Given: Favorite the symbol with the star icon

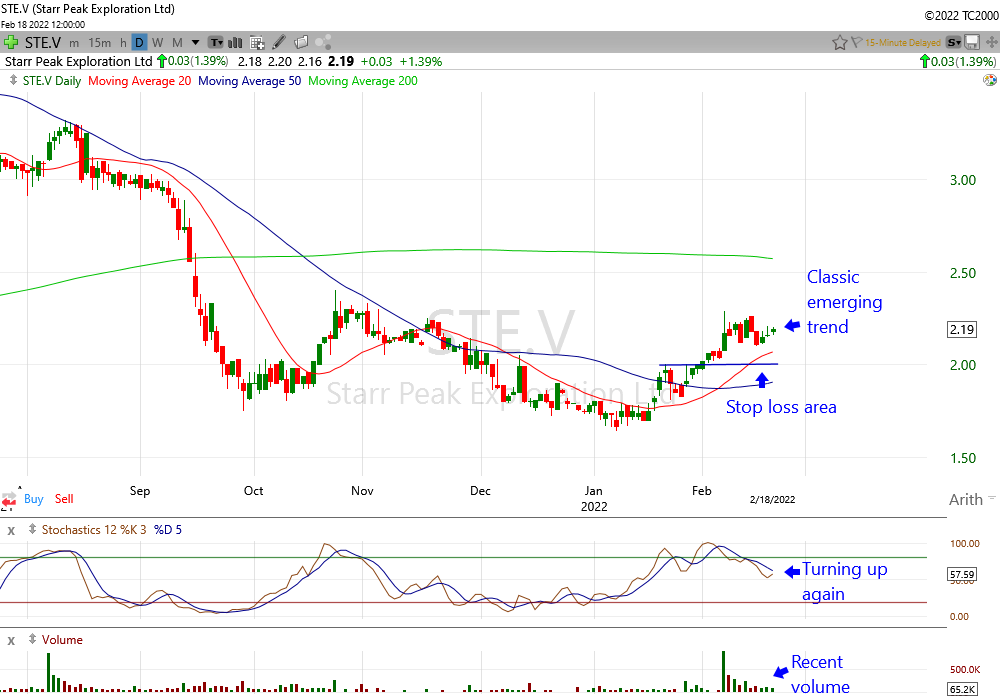Looking at the screenshot, I should [839, 43].
